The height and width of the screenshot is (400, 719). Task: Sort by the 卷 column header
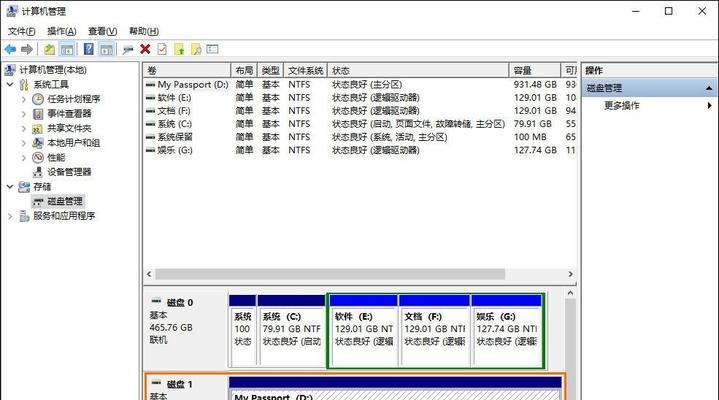click(x=187, y=70)
